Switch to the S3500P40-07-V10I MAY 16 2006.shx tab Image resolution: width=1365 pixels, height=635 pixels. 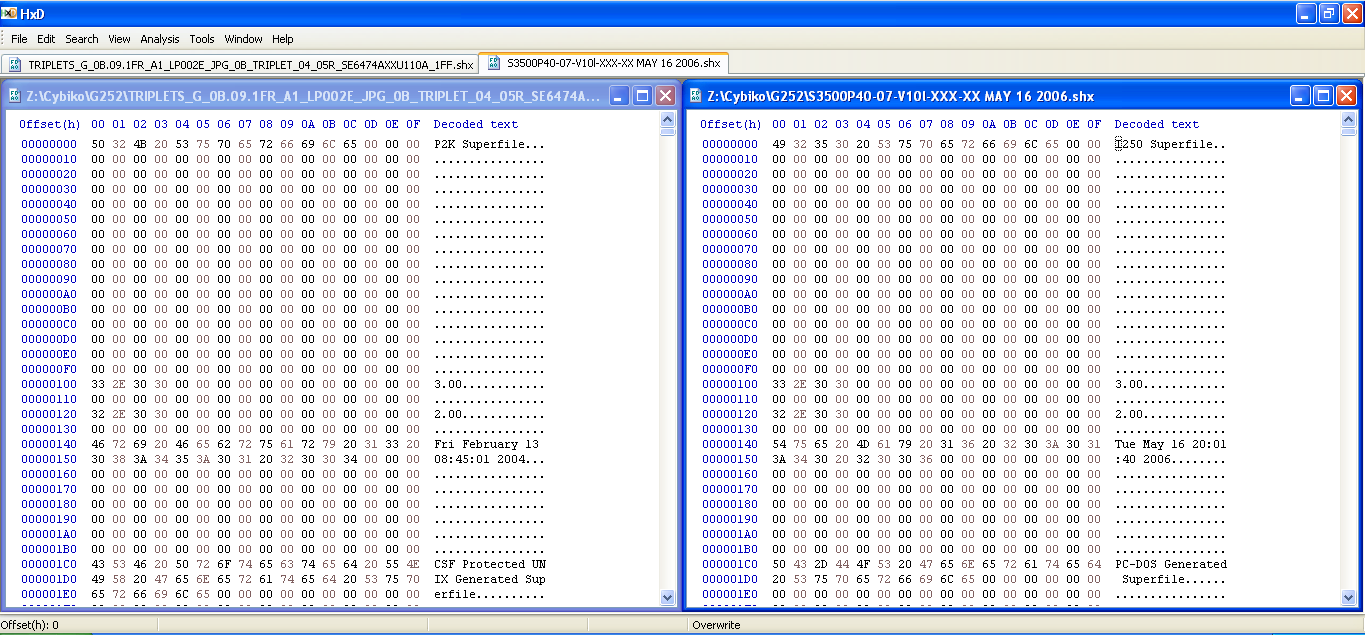point(605,63)
